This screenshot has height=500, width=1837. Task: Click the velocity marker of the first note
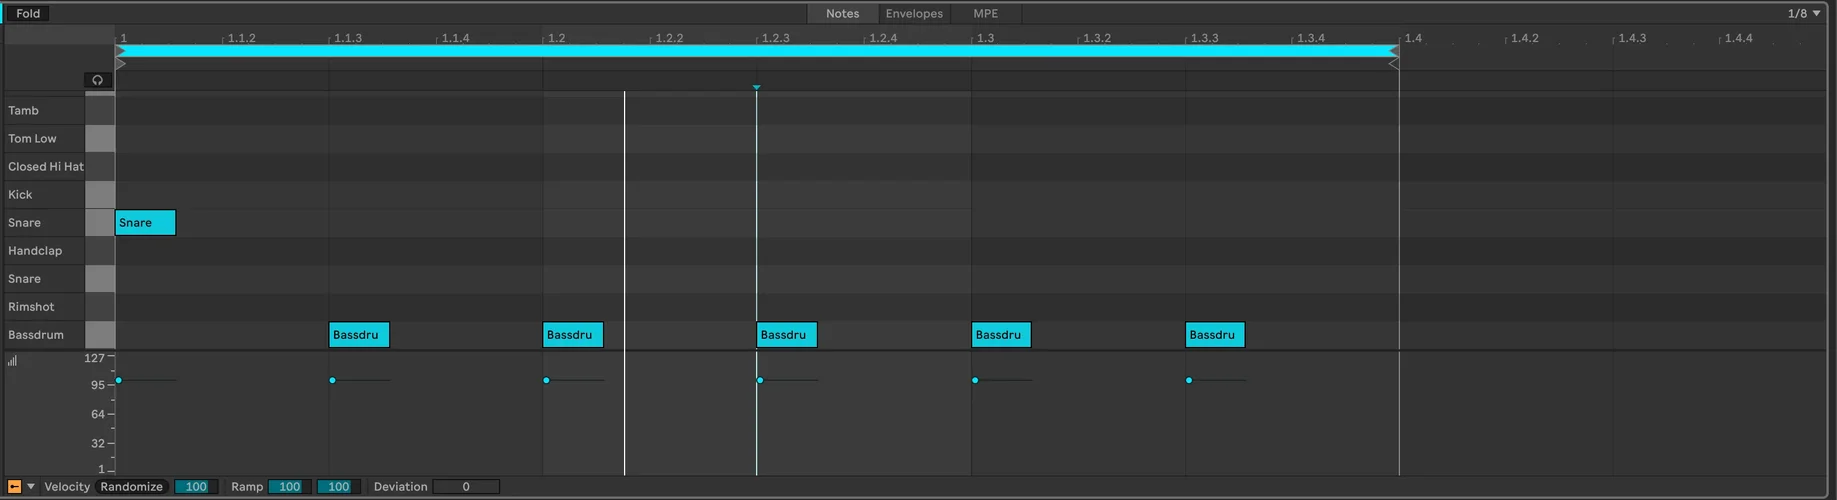point(119,380)
